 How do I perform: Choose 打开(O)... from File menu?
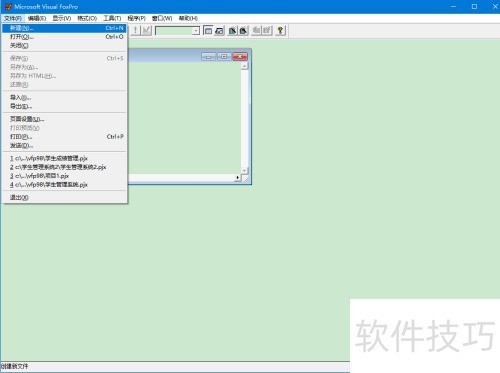(x=64, y=37)
